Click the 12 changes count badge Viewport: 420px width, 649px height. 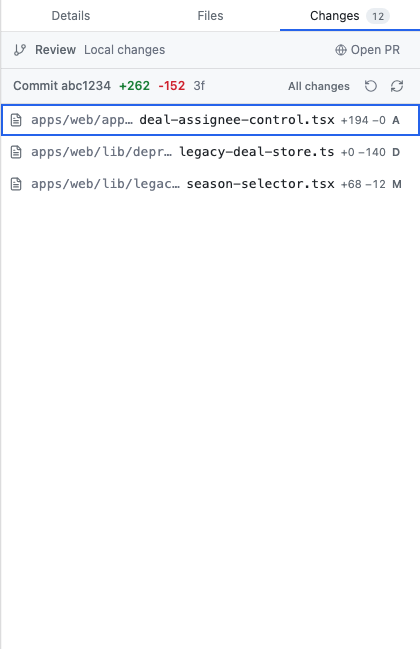pyautogui.click(x=378, y=16)
